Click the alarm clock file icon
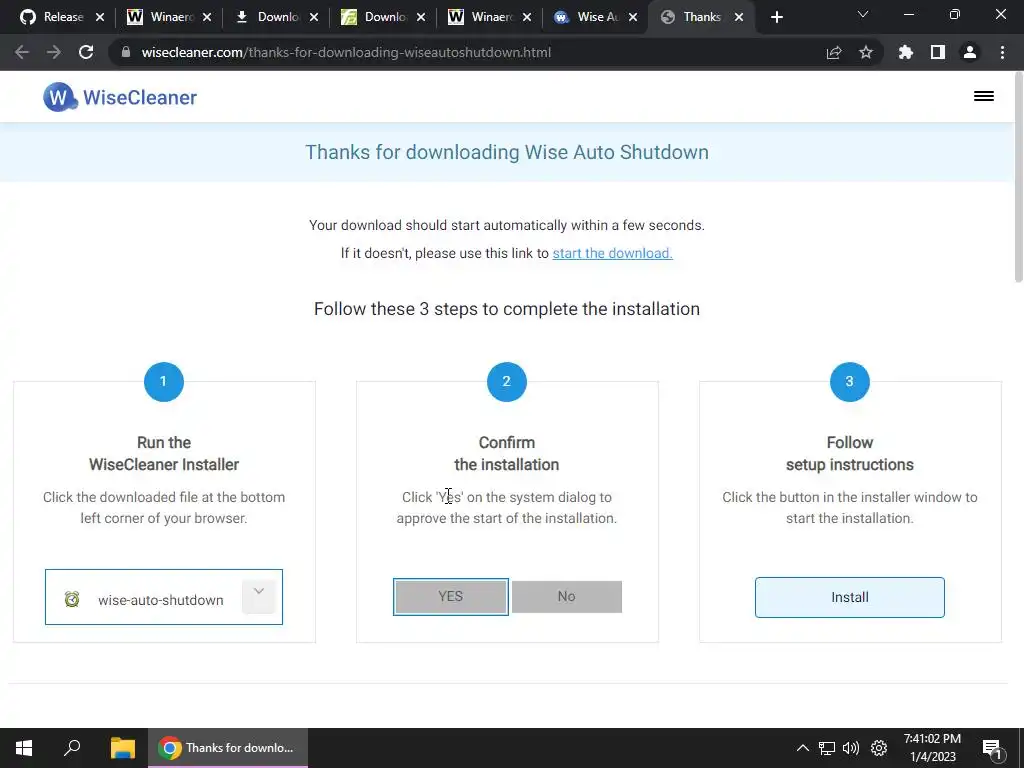This screenshot has width=1024, height=768. click(x=72, y=599)
